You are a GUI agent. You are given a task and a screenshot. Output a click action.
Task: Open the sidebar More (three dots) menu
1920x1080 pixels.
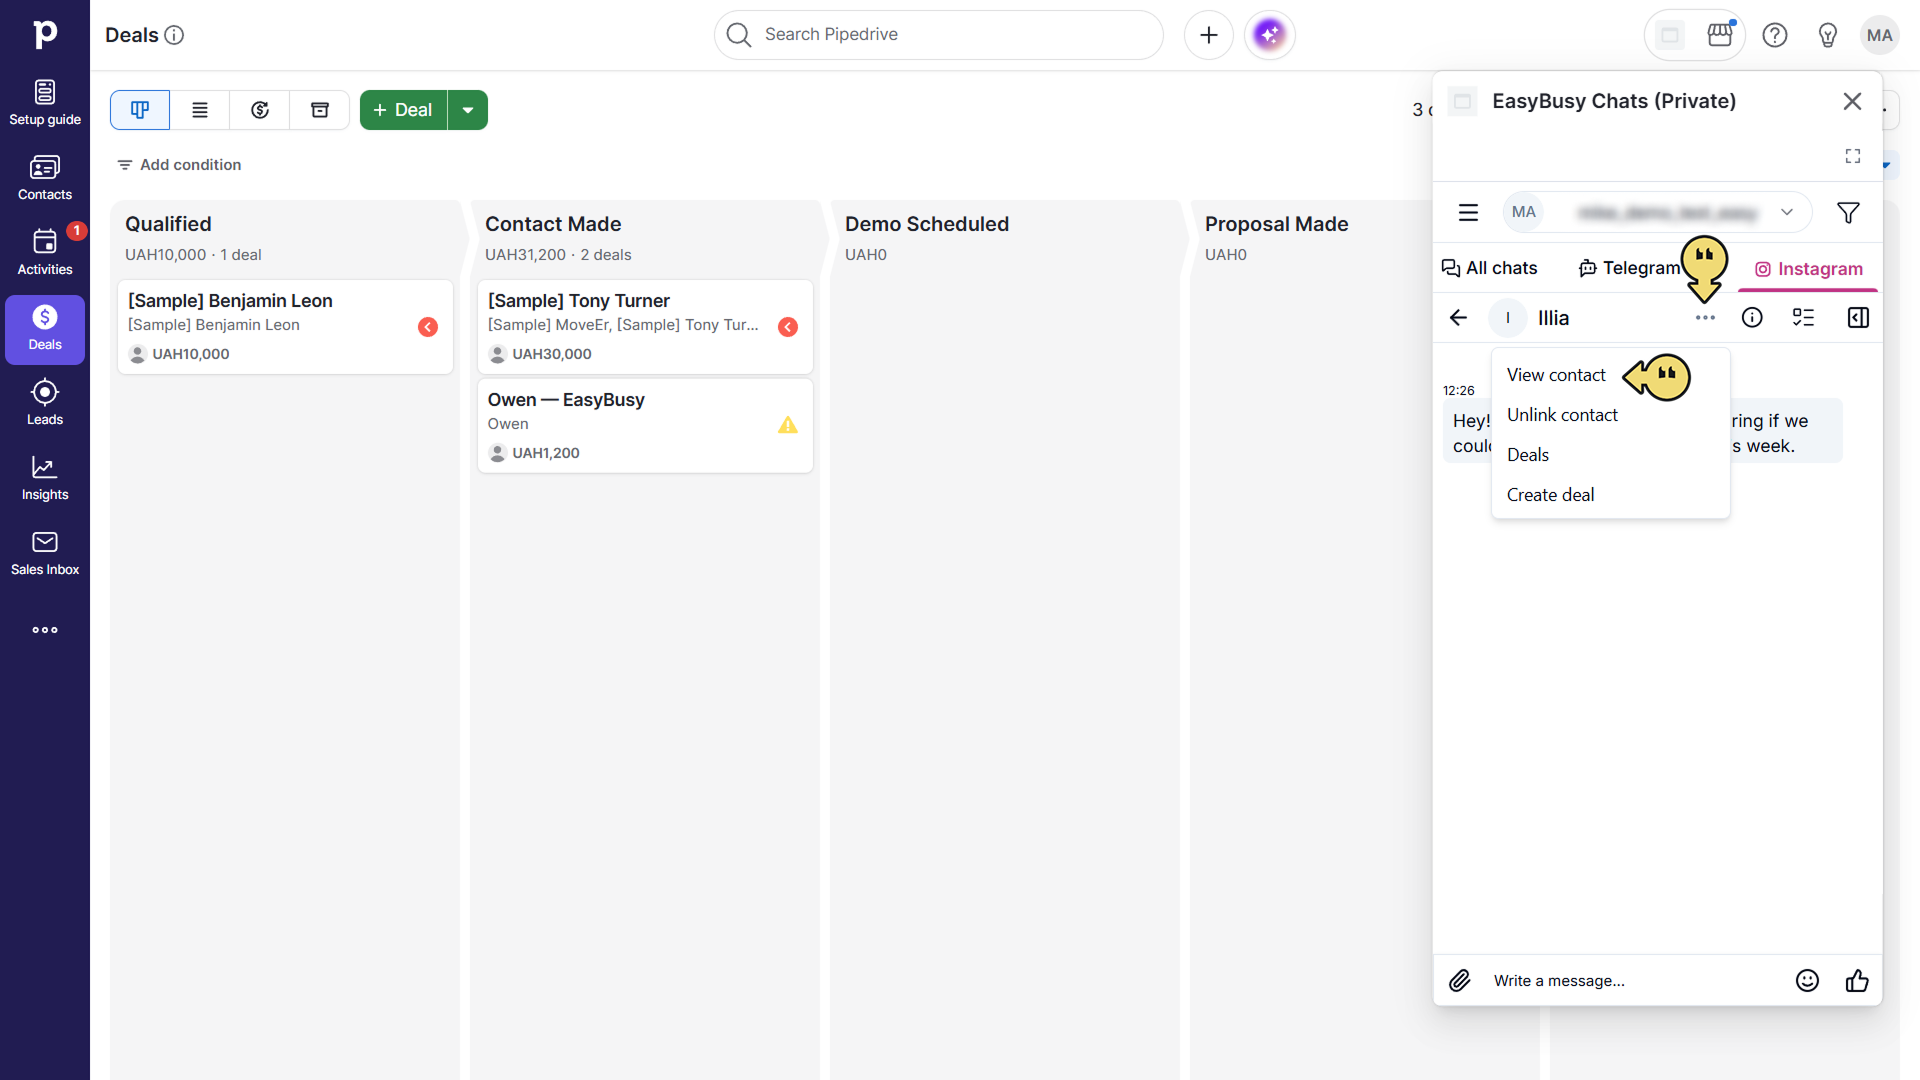pos(45,630)
